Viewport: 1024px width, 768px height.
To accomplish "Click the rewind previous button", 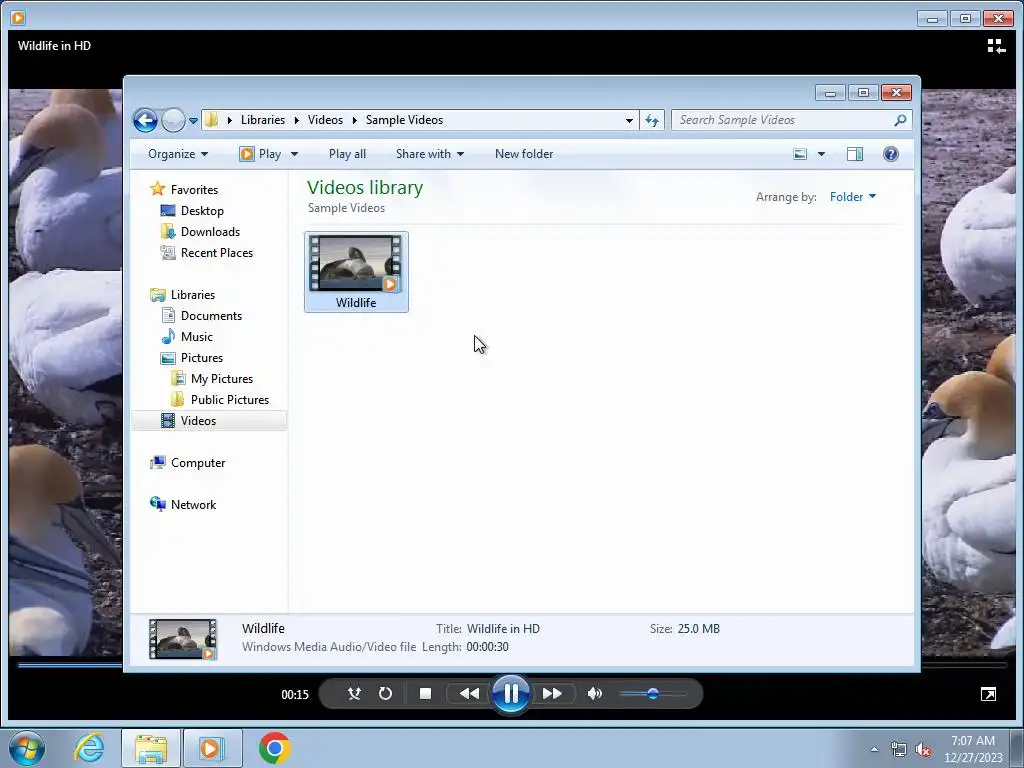I will pyautogui.click(x=468, y=694).
